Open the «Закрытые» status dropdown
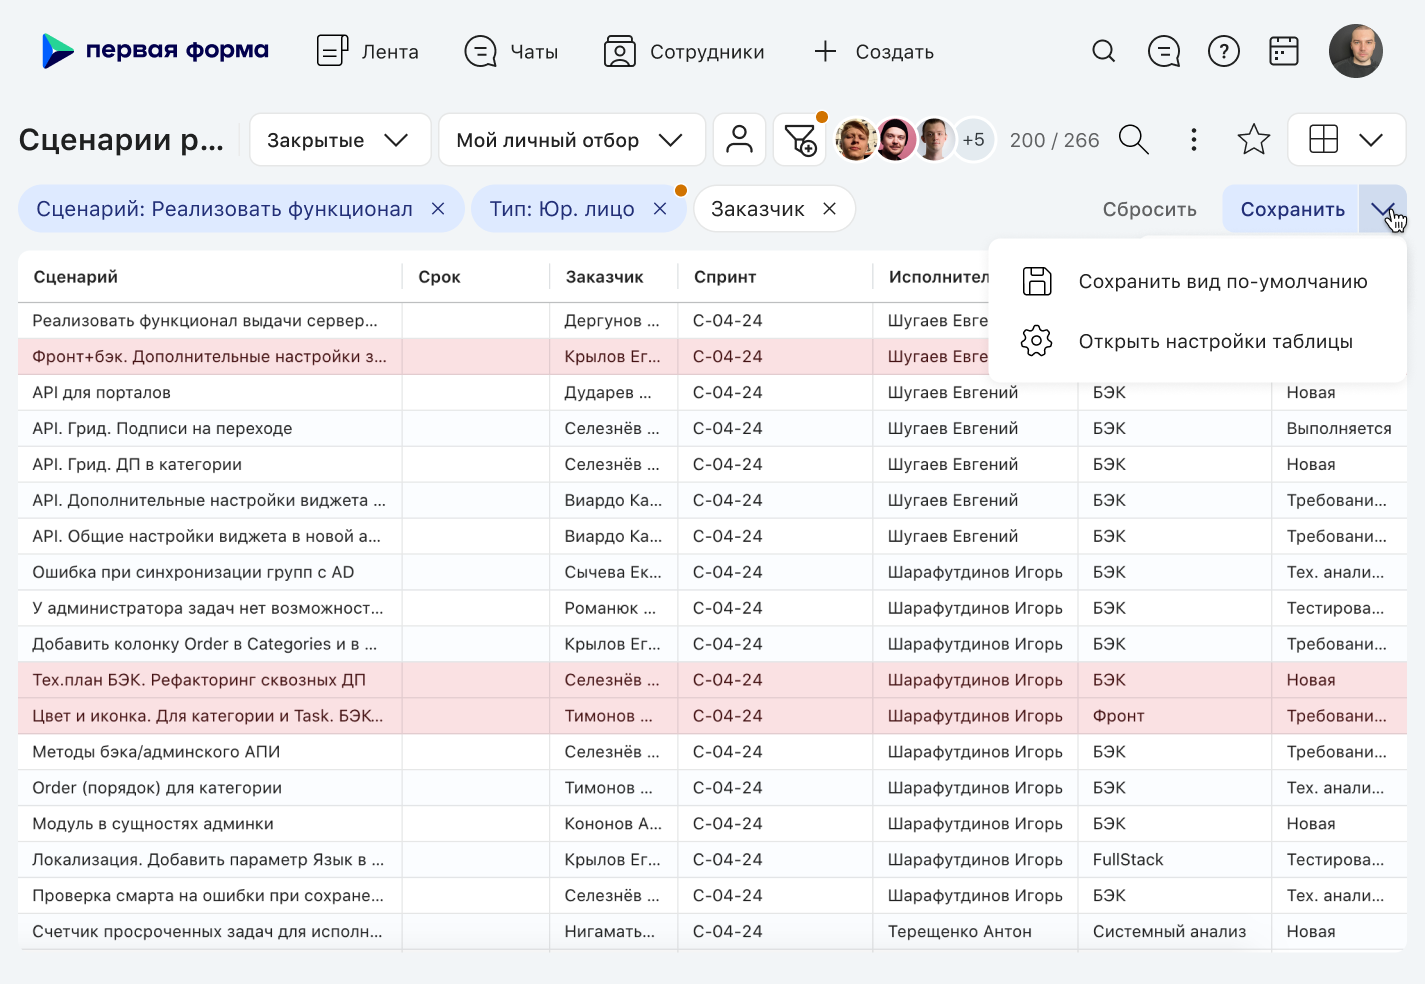Viewport: 1425px width, 984px height. pos(340,139)
